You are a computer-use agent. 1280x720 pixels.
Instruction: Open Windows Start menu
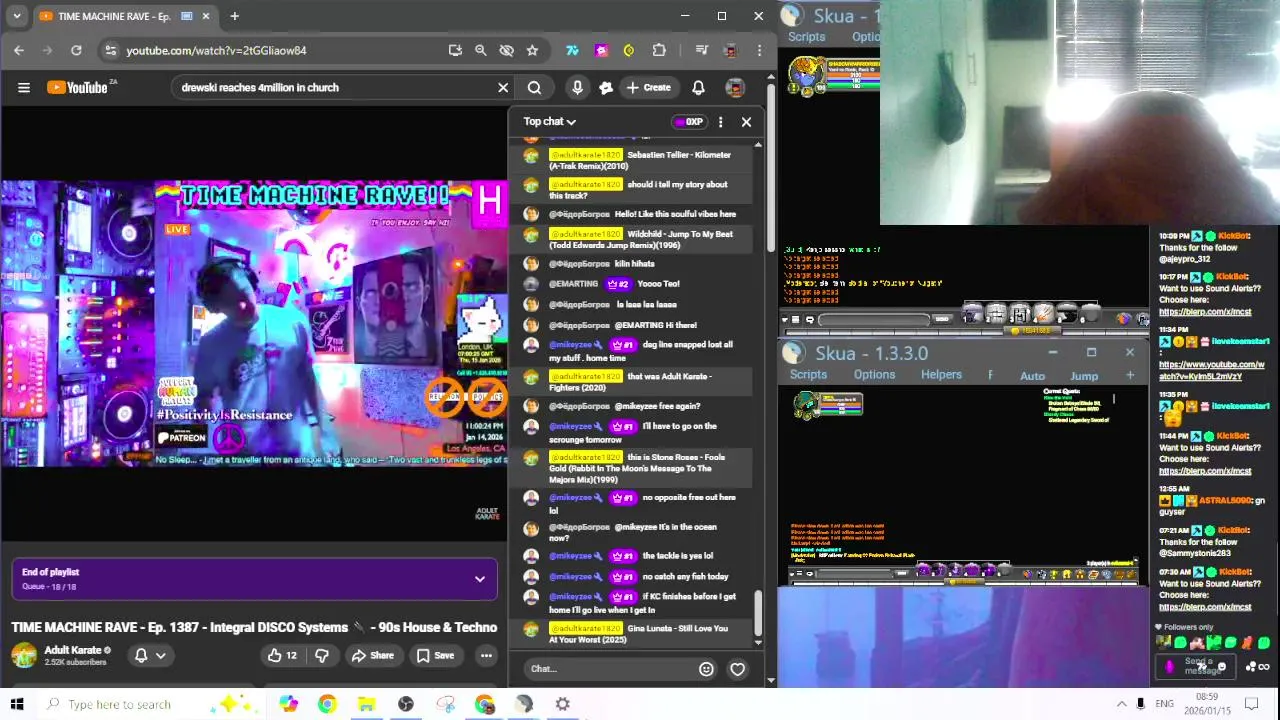17,704
